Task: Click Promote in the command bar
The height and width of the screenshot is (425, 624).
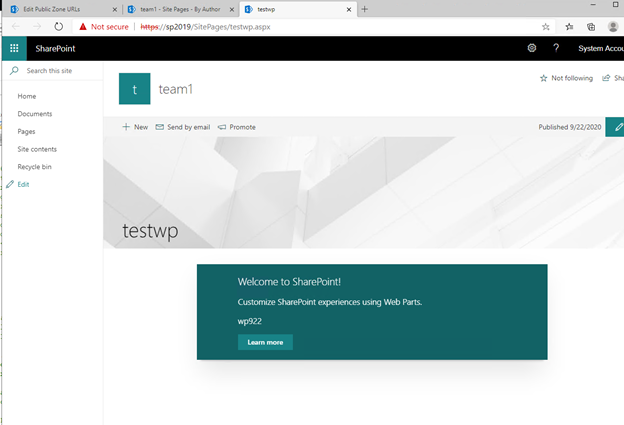Action: [x=237, y=127]
